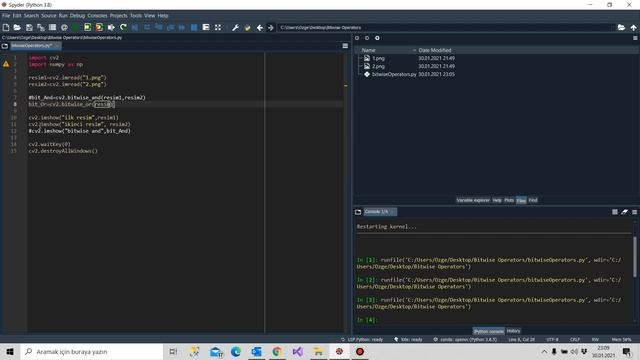Select 1.png in file list
Image resolution: width=640 pixels, height=360 pixels.
pos(378,58)
